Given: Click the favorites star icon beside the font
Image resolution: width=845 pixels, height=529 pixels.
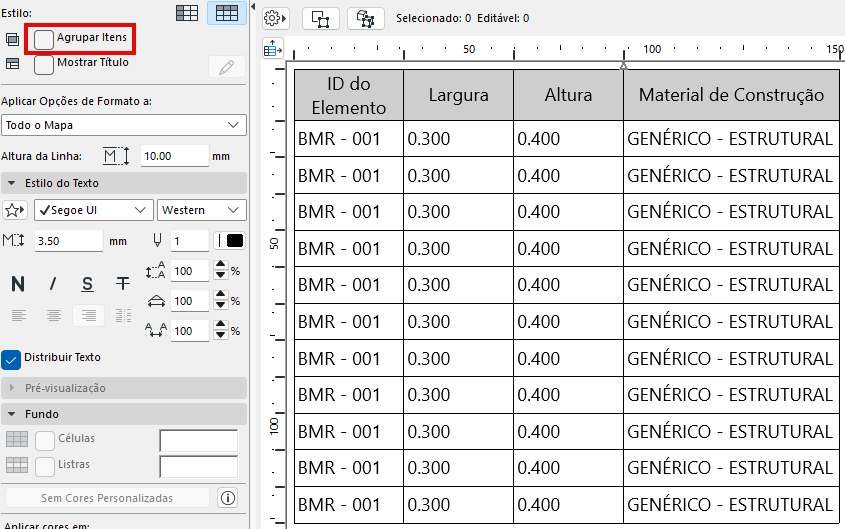Looking at the screenshot, I should pyautogui.click(x=15, y=210).
